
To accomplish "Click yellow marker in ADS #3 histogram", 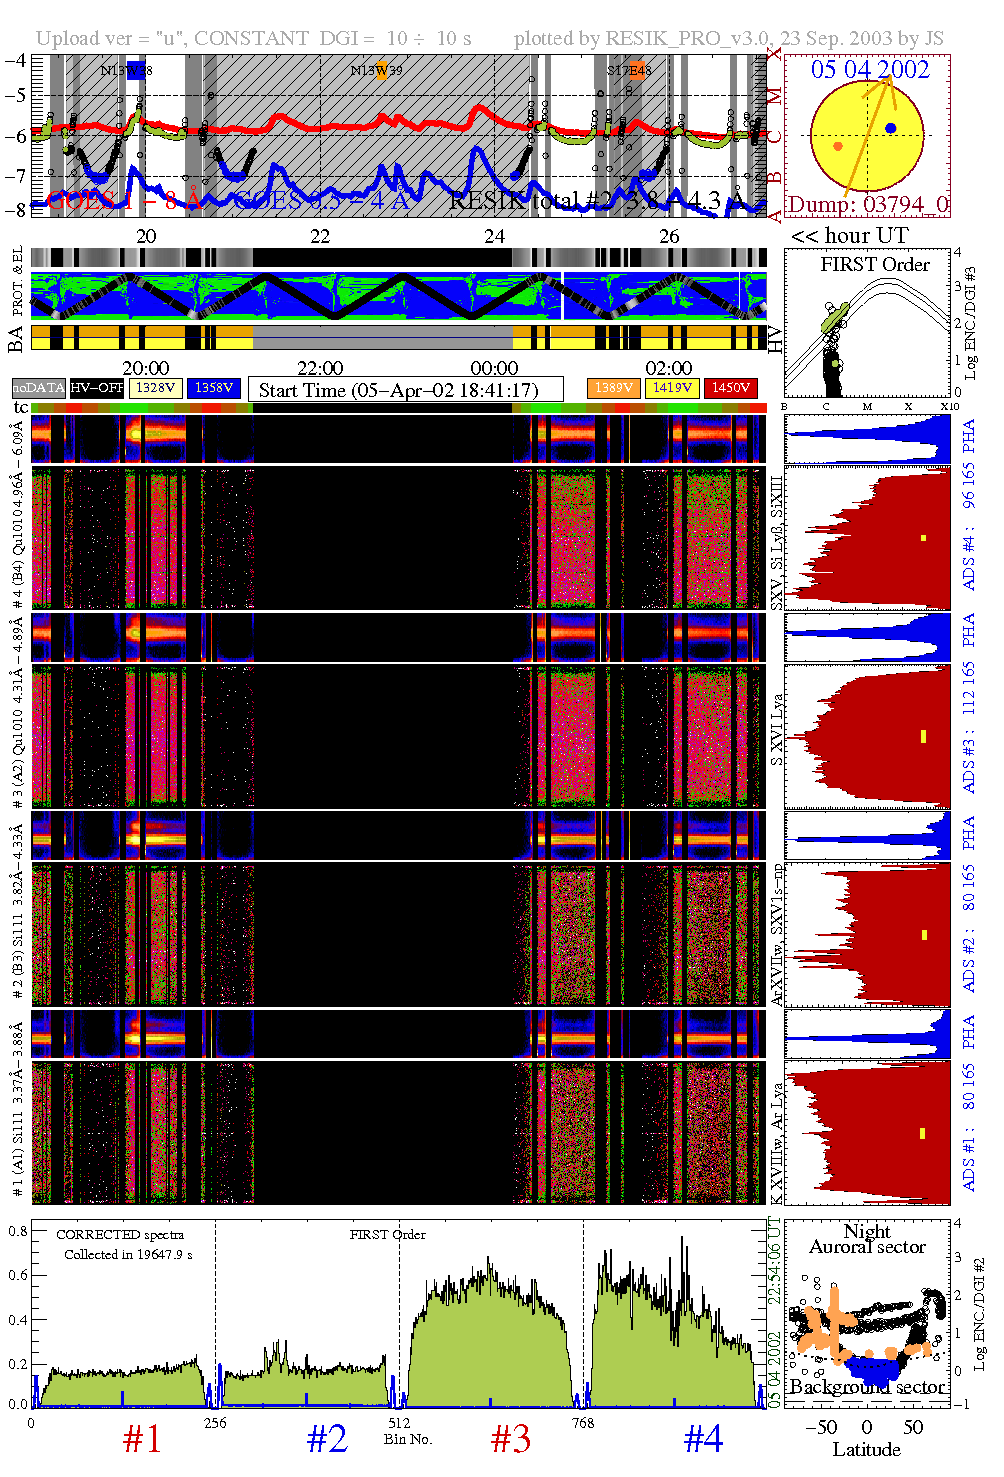I will (923, 736).
